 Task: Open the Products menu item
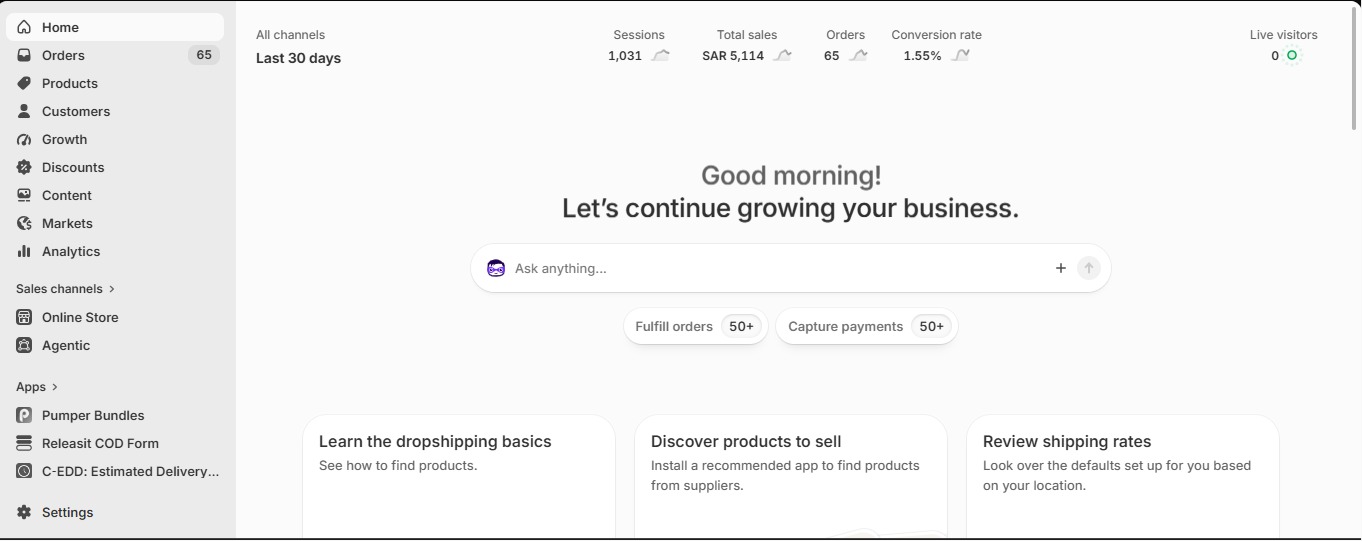115,83
